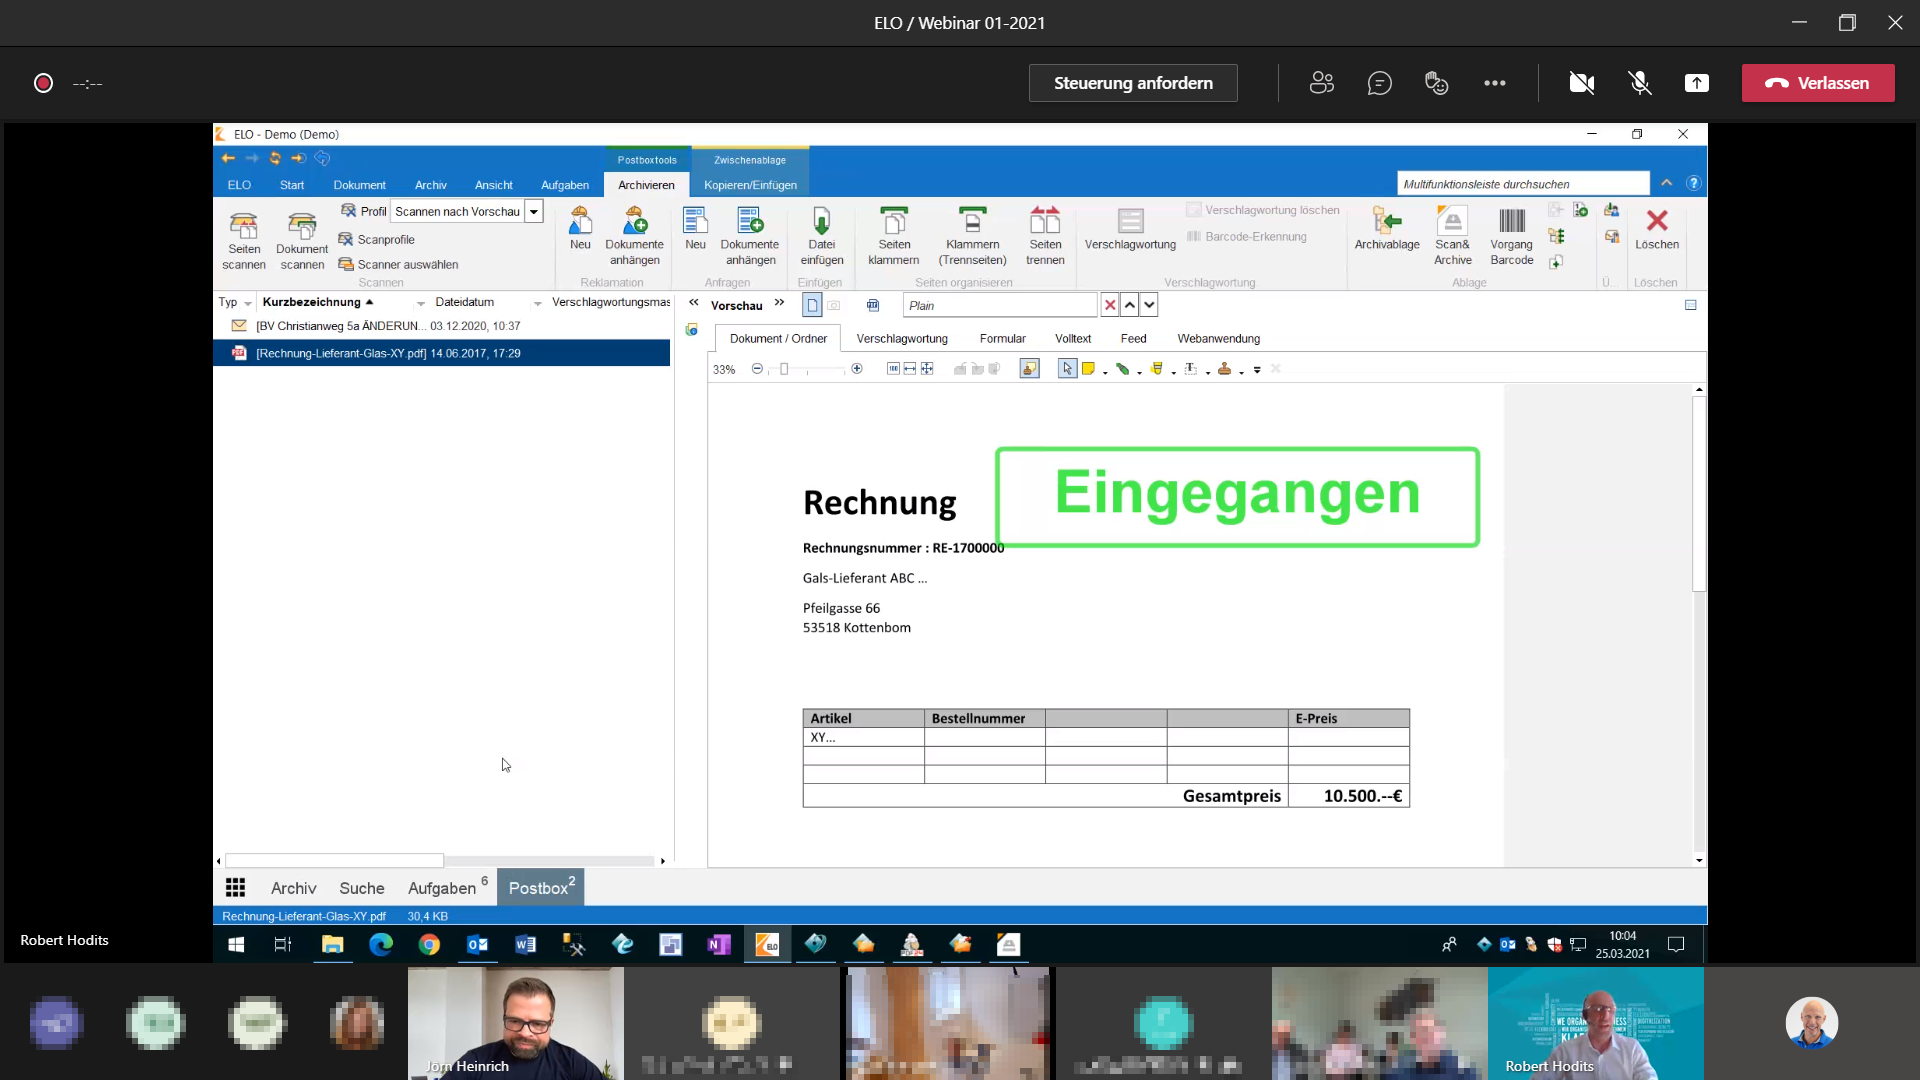This screenshot has width=1920, height=1080.
Task: Unmute the microphone in Teams
Action: click(x=1639, y=83)
